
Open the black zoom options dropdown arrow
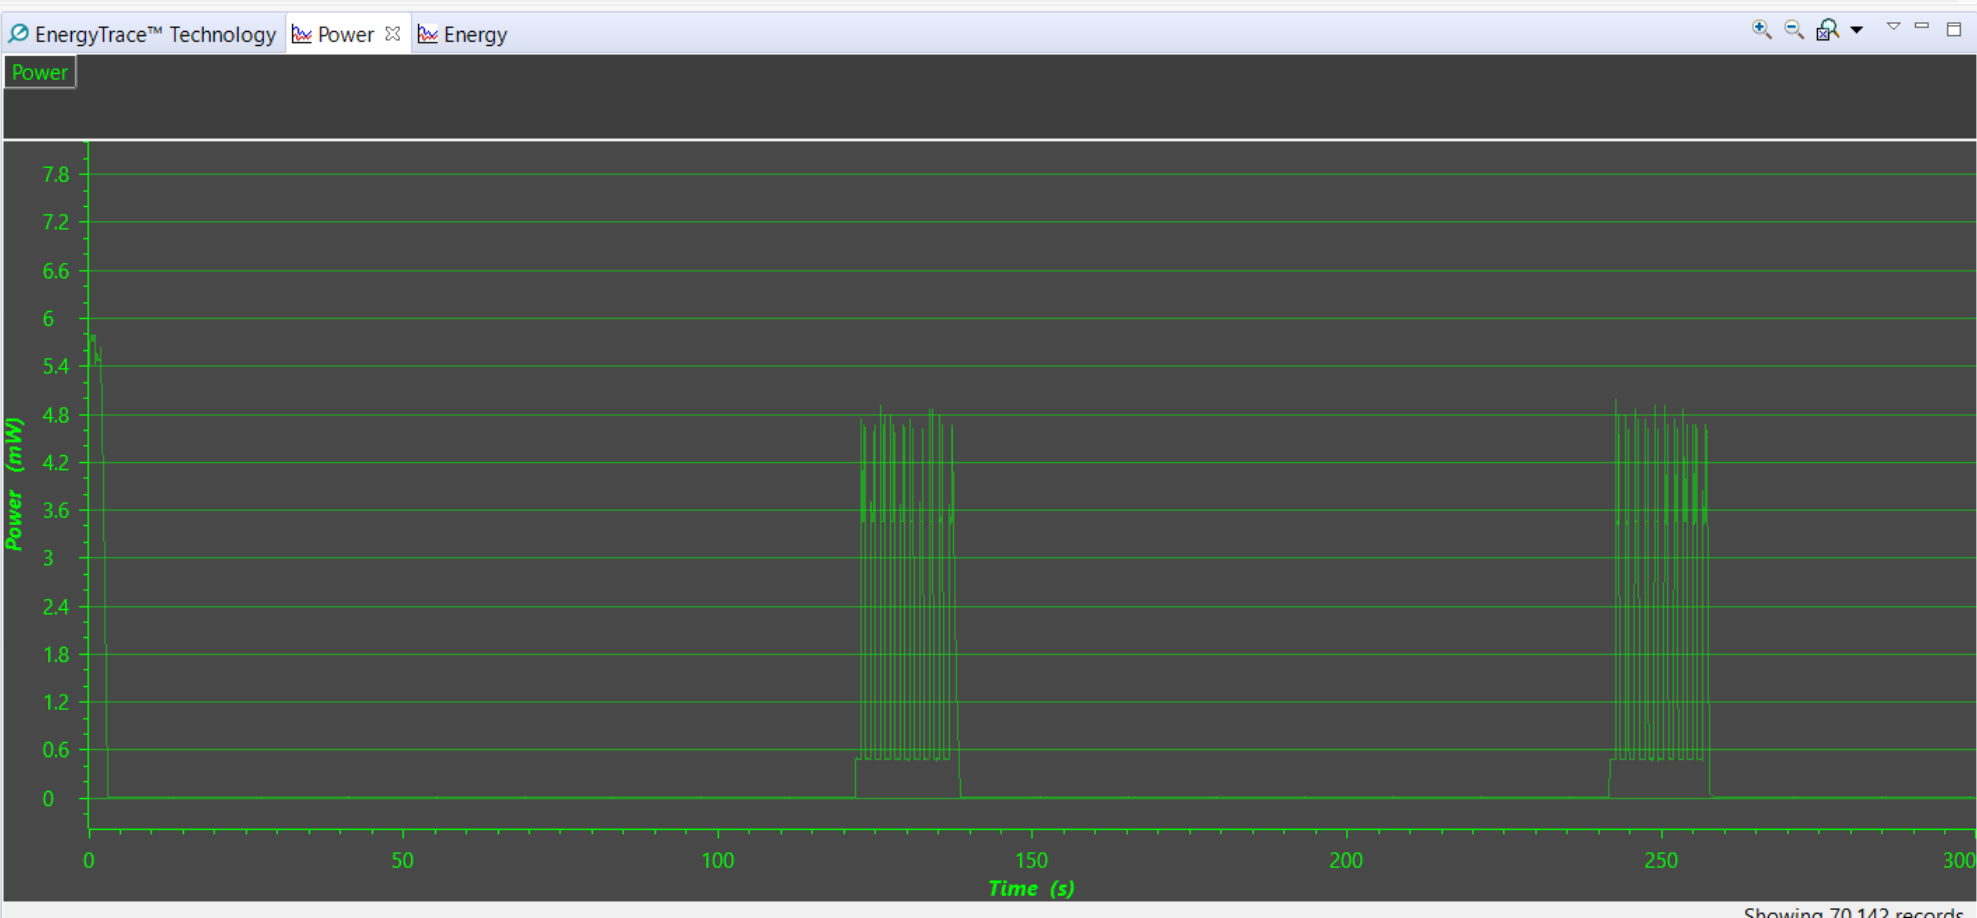click(x=1857, y=30)
